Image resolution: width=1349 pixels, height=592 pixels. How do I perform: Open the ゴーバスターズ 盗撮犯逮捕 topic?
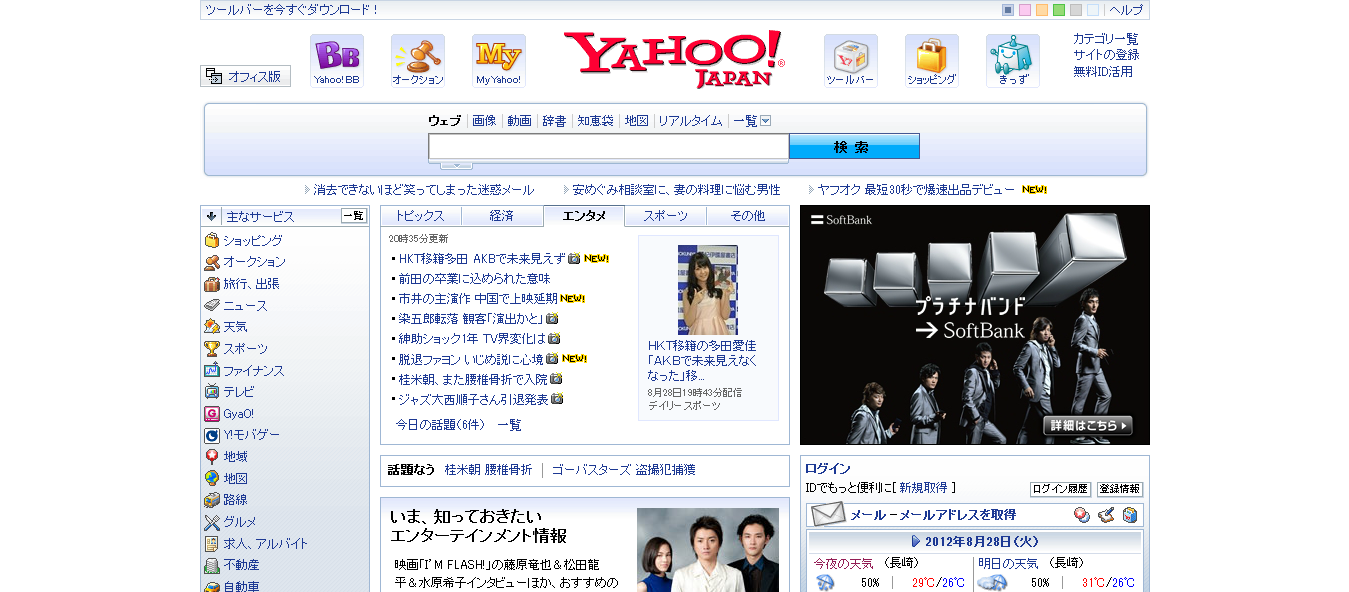coord(623,469)
